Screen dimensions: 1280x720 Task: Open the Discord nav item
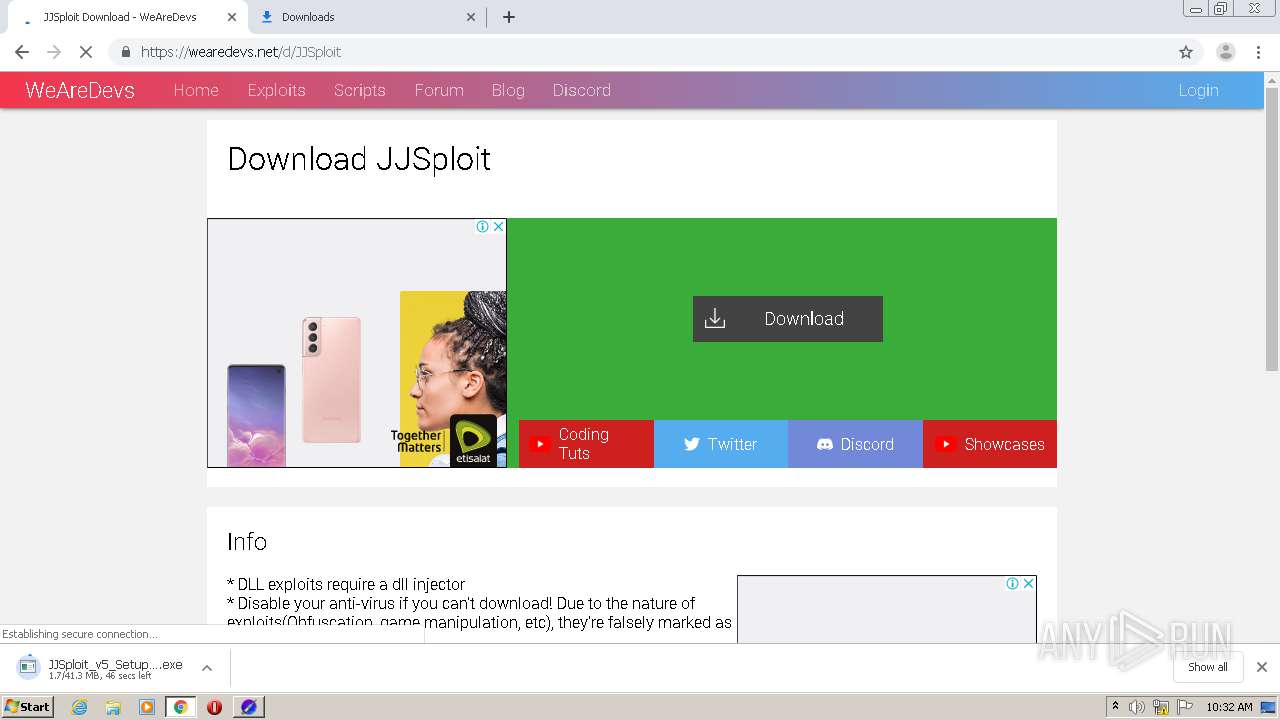click(x=582, y=90)
